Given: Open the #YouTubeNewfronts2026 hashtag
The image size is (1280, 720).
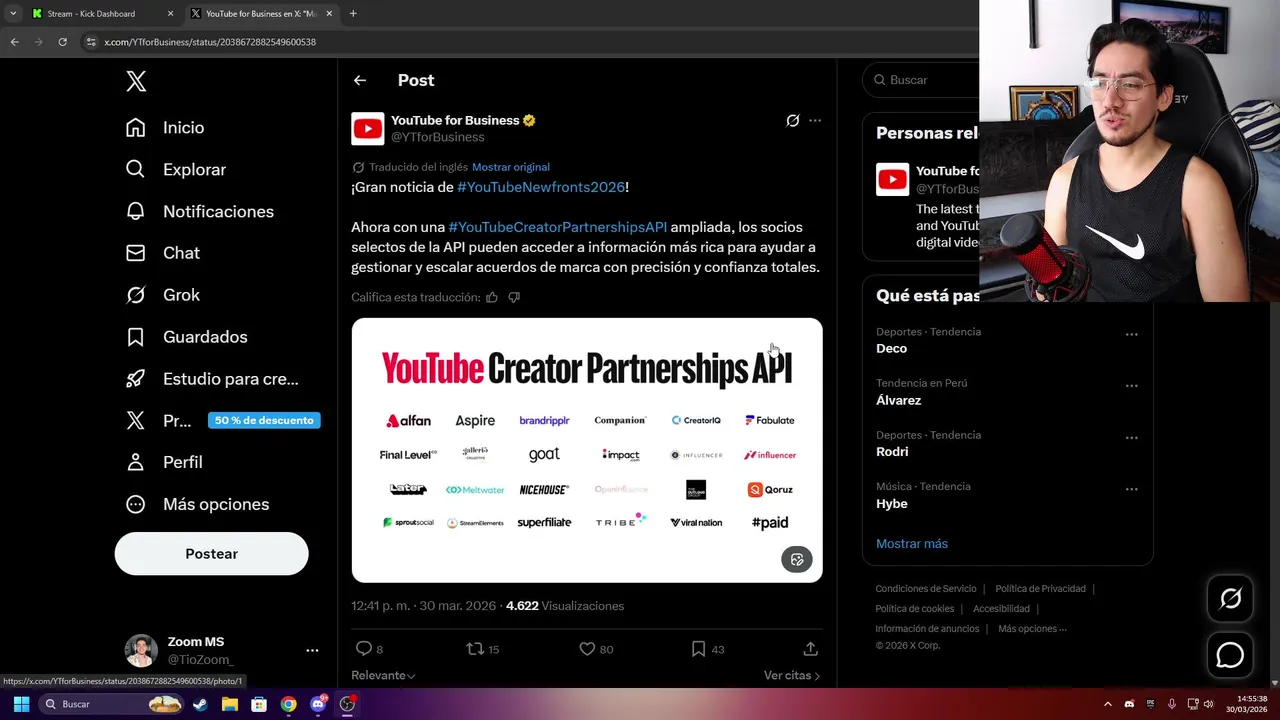Looking at the screenshot, I should pos(541,187).
